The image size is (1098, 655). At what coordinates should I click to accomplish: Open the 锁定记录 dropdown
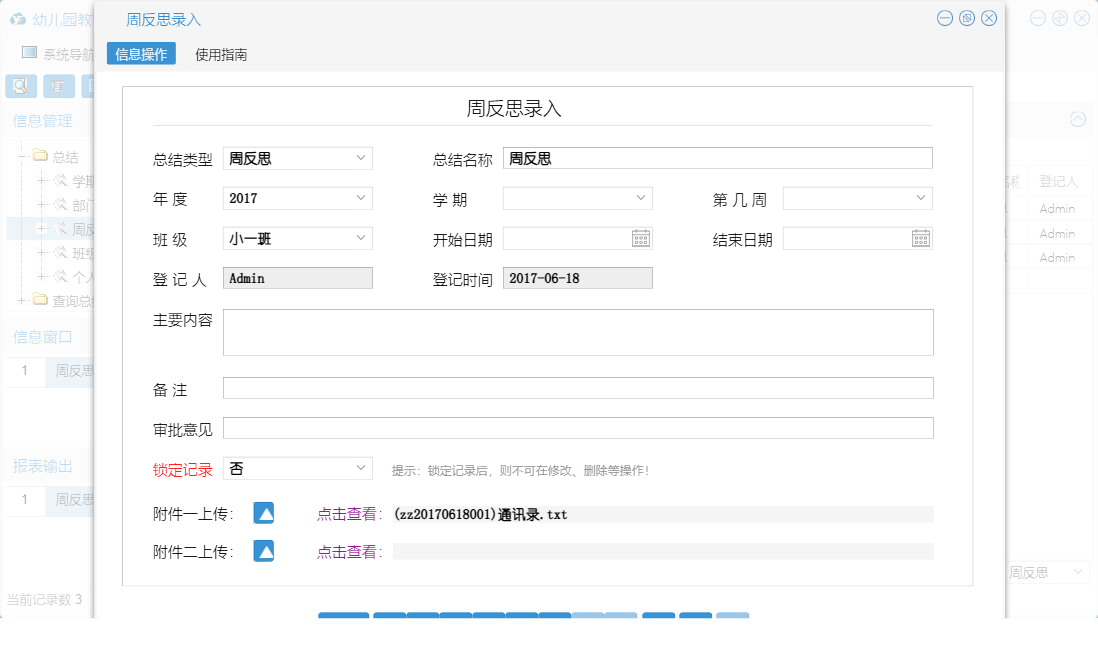[x=360, y=467]
